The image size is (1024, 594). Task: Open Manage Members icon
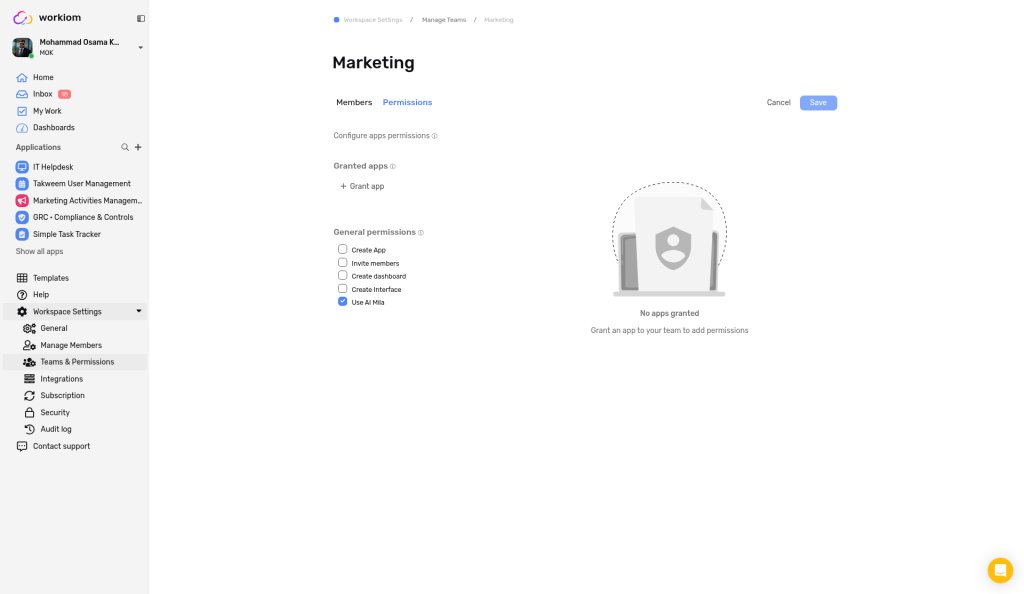pyautogui.click(x=29, y=345)
